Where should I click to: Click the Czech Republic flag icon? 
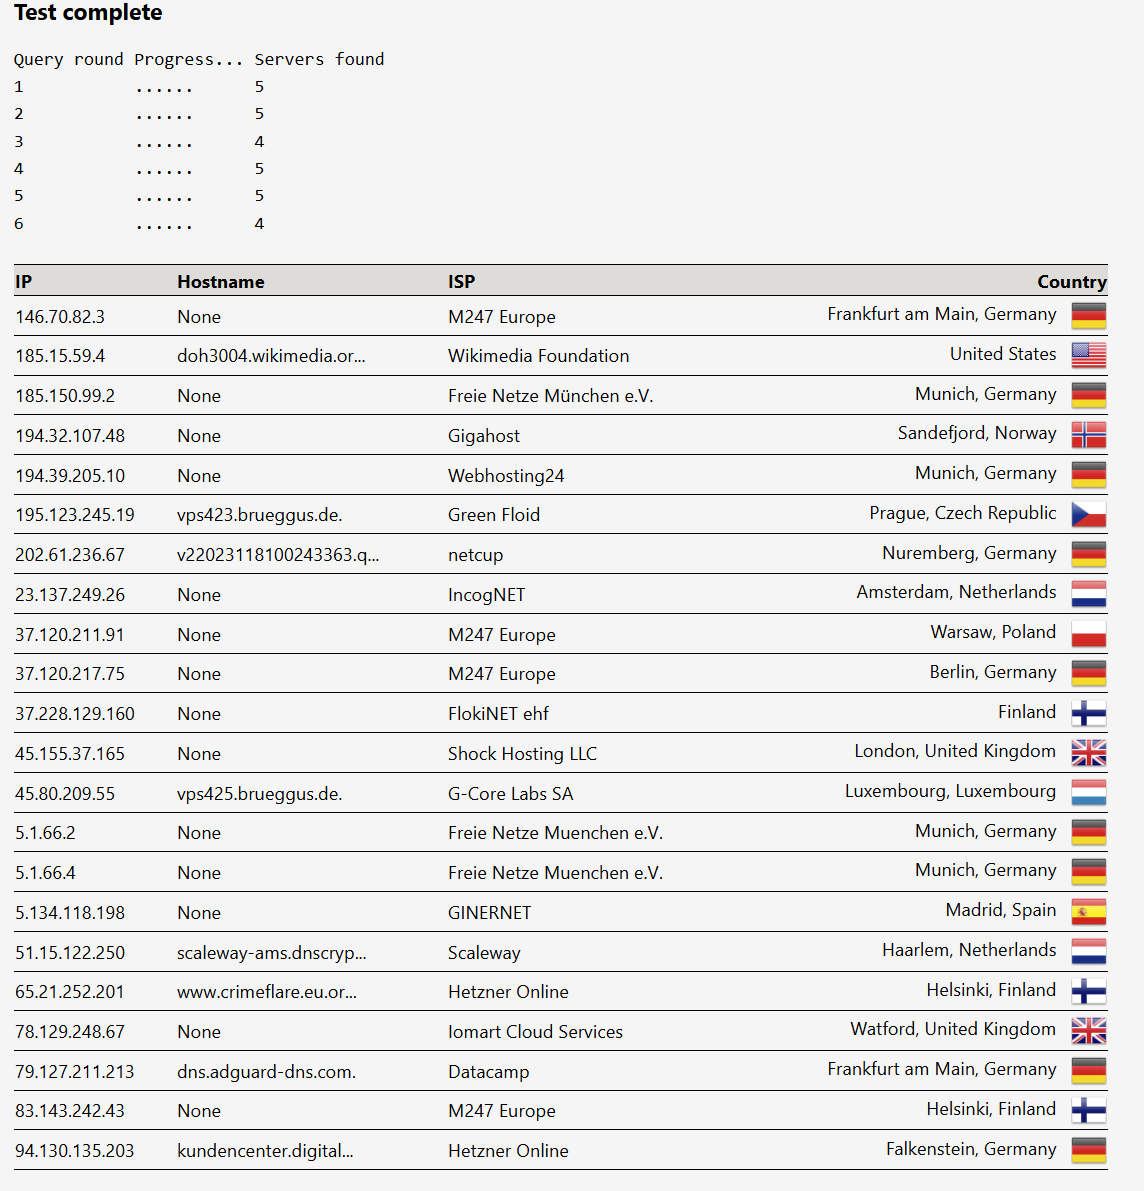pyautogui.click(x=1088, y=514)
